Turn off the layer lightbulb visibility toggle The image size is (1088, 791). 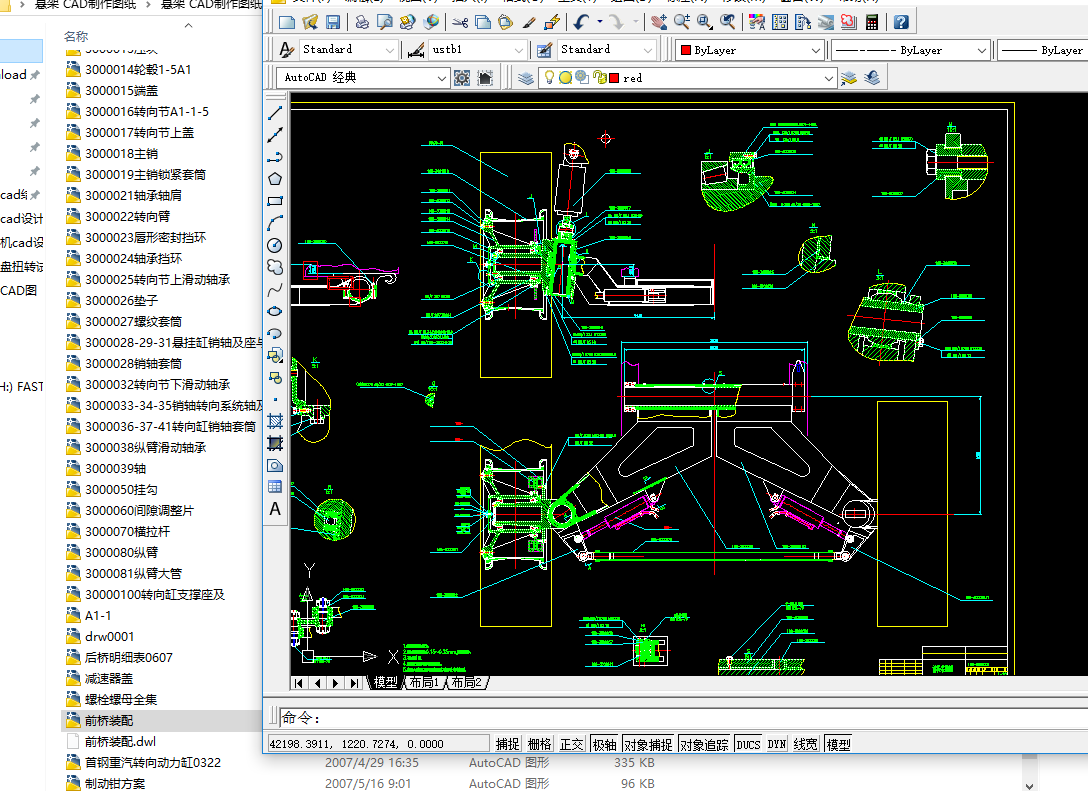[x=551, y=77]
